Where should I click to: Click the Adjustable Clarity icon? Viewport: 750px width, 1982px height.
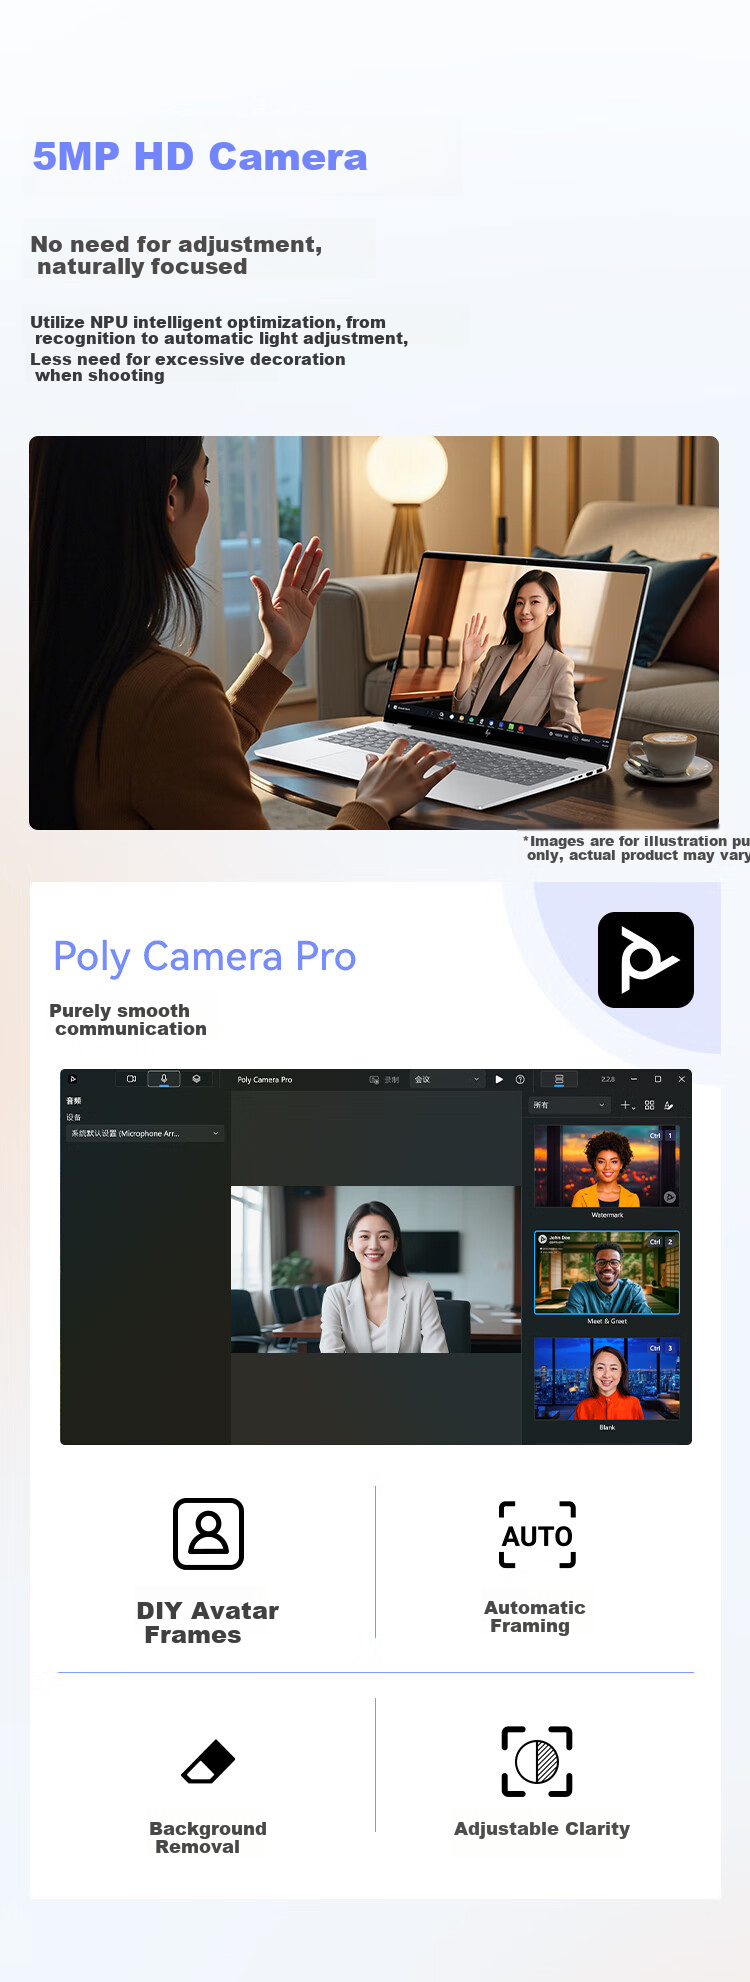tap(537, 1762)
